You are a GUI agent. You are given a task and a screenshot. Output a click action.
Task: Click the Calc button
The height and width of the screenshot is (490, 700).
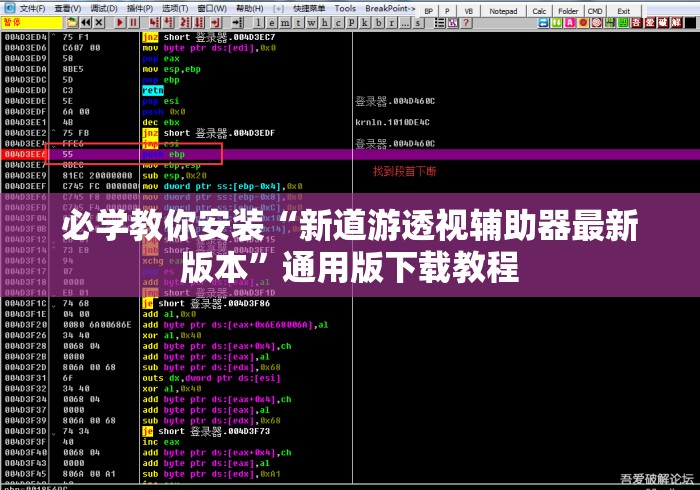coord(539,11)
